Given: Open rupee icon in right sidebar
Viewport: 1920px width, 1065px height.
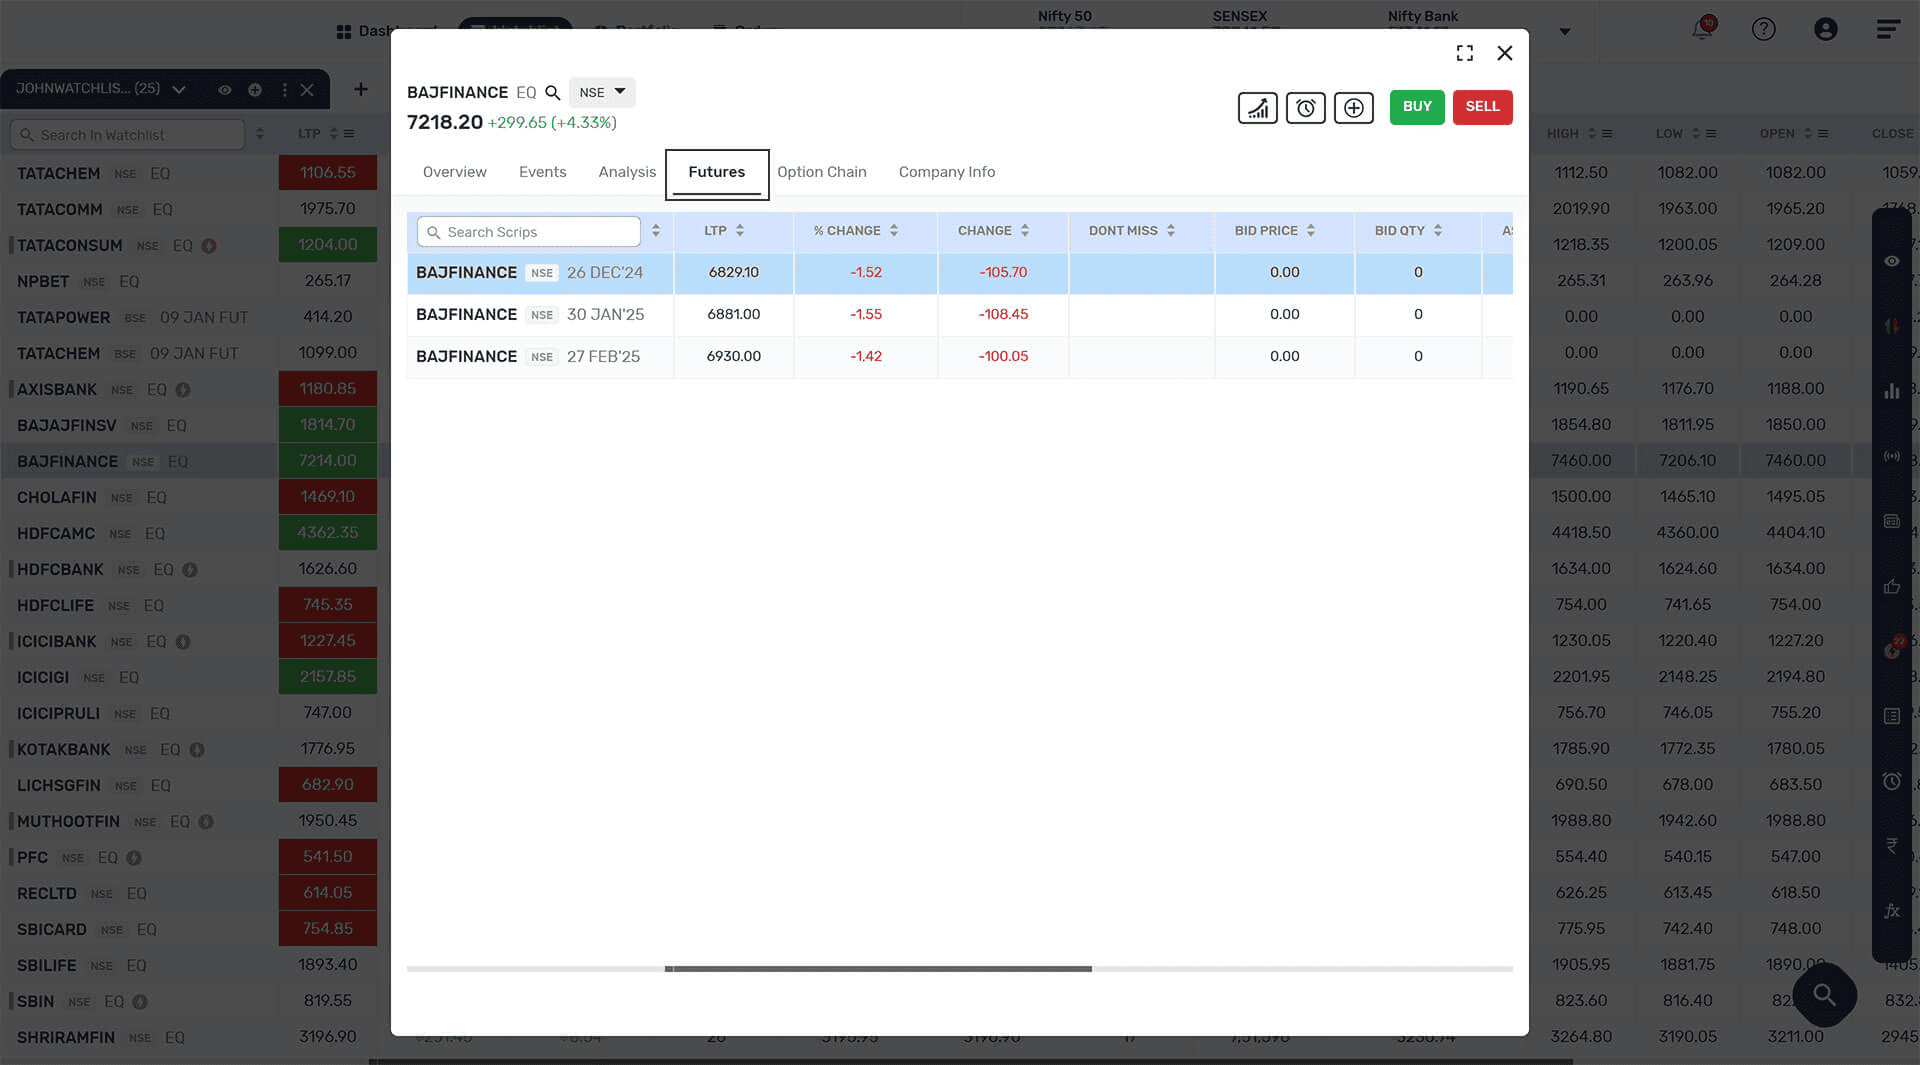Looking at the screenshot, I should [1891, 846].
